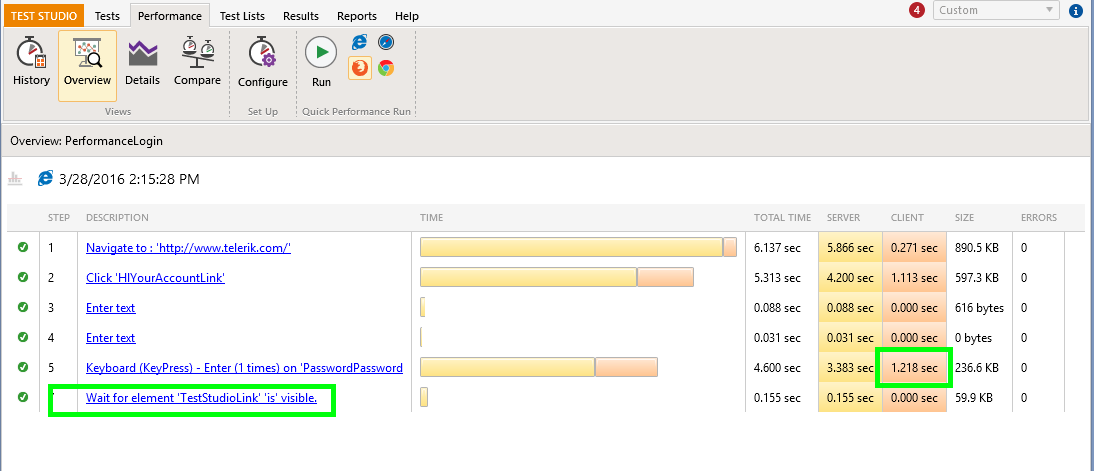This screenshot has width=1094, height=471.
Task: Choose Chrome browser for quick run
Action: (386, 68)
